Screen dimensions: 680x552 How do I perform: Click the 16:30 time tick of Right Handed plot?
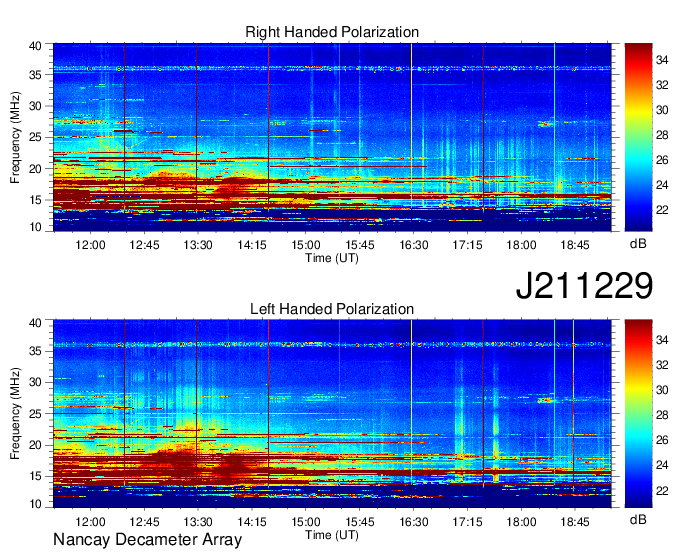tap(413, 245)
